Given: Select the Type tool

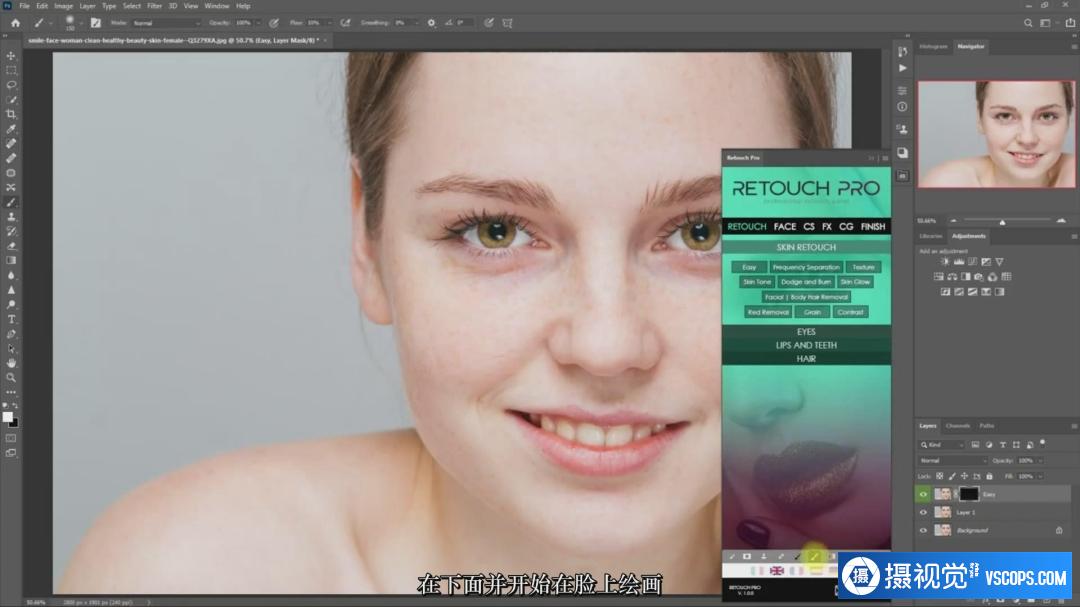Looking at the screenshot, I should click(11, 319).
